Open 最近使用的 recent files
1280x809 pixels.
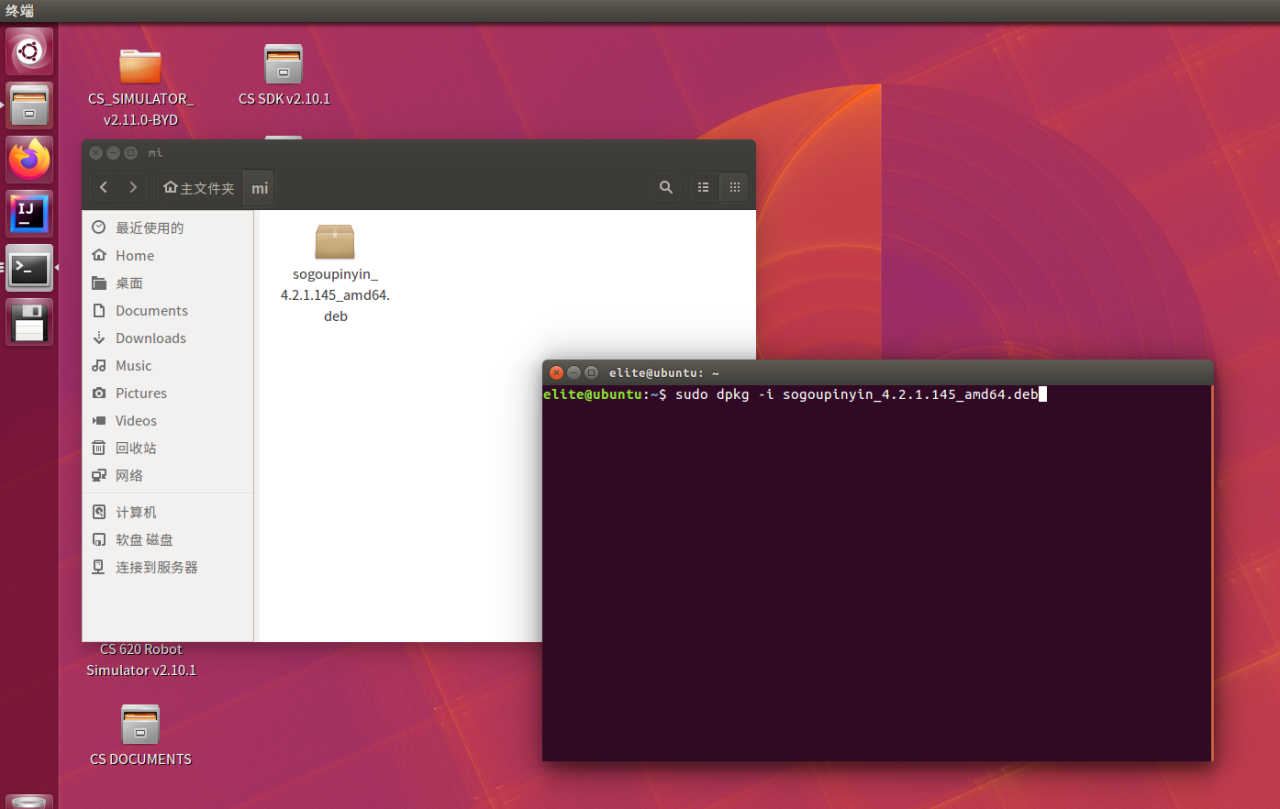149,228
